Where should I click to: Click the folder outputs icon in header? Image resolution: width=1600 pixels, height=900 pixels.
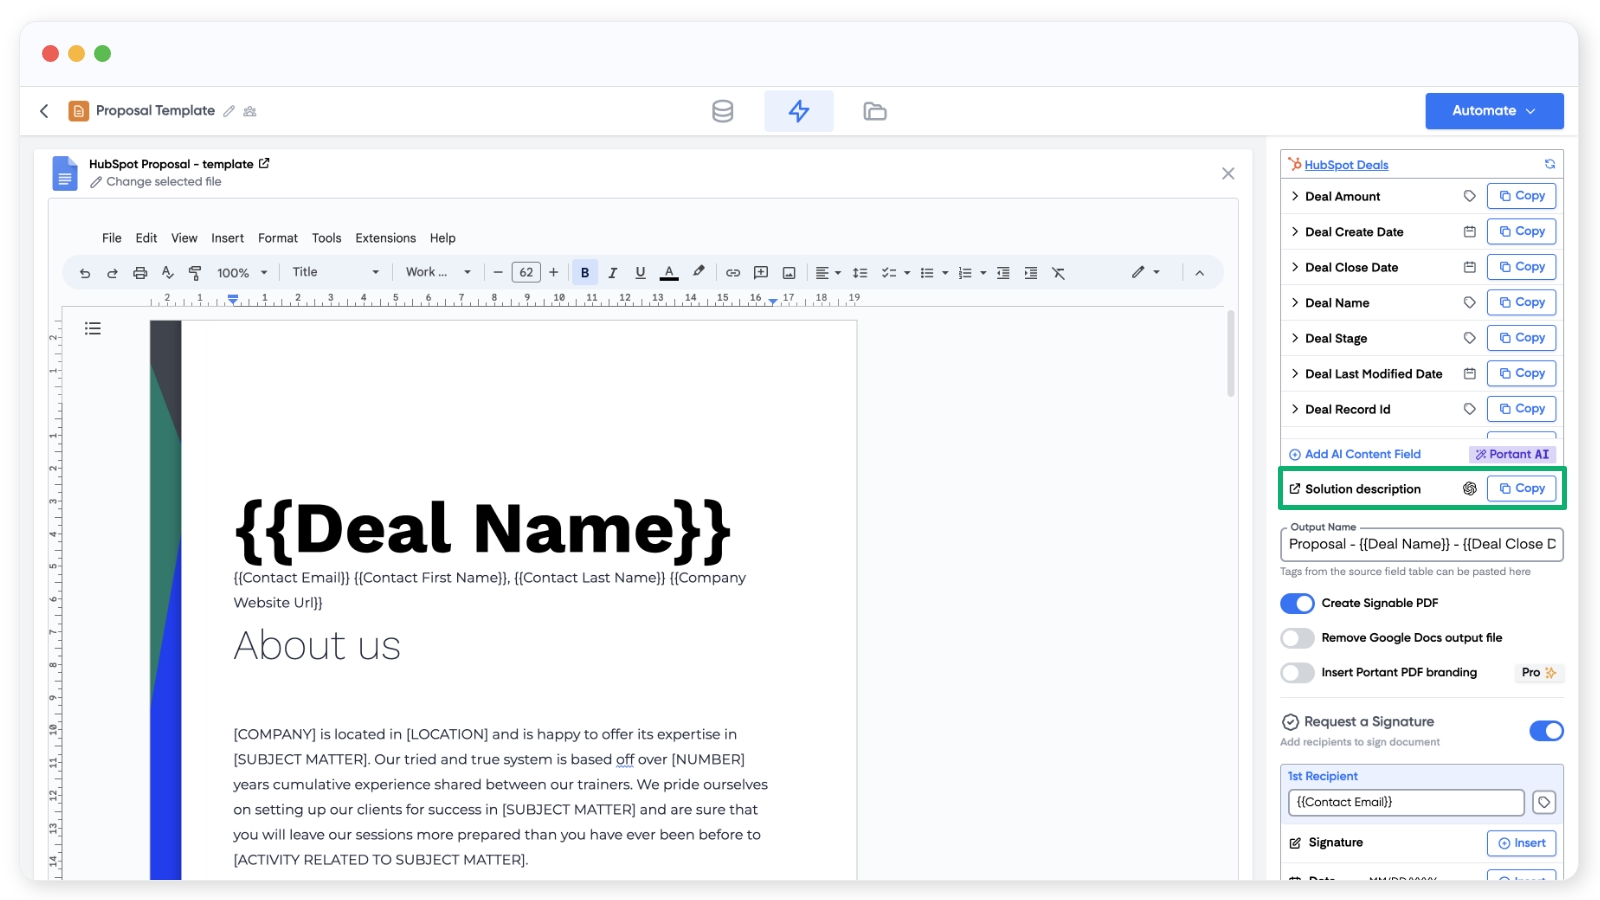[874, 111]
